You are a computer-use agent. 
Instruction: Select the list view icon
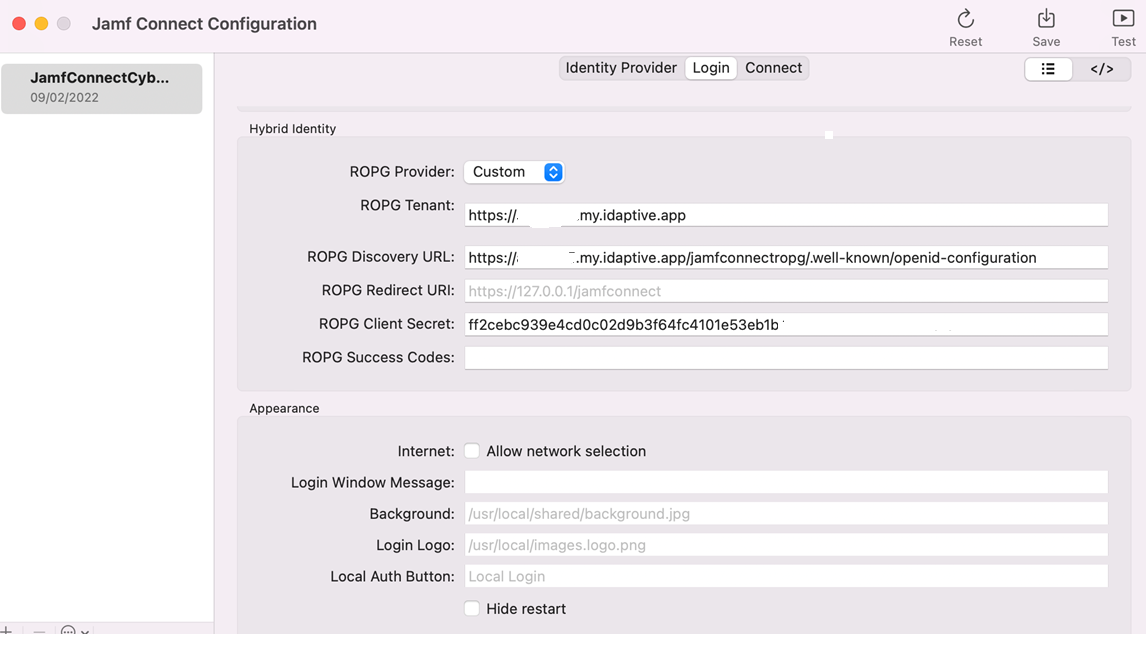(1048, 68)
